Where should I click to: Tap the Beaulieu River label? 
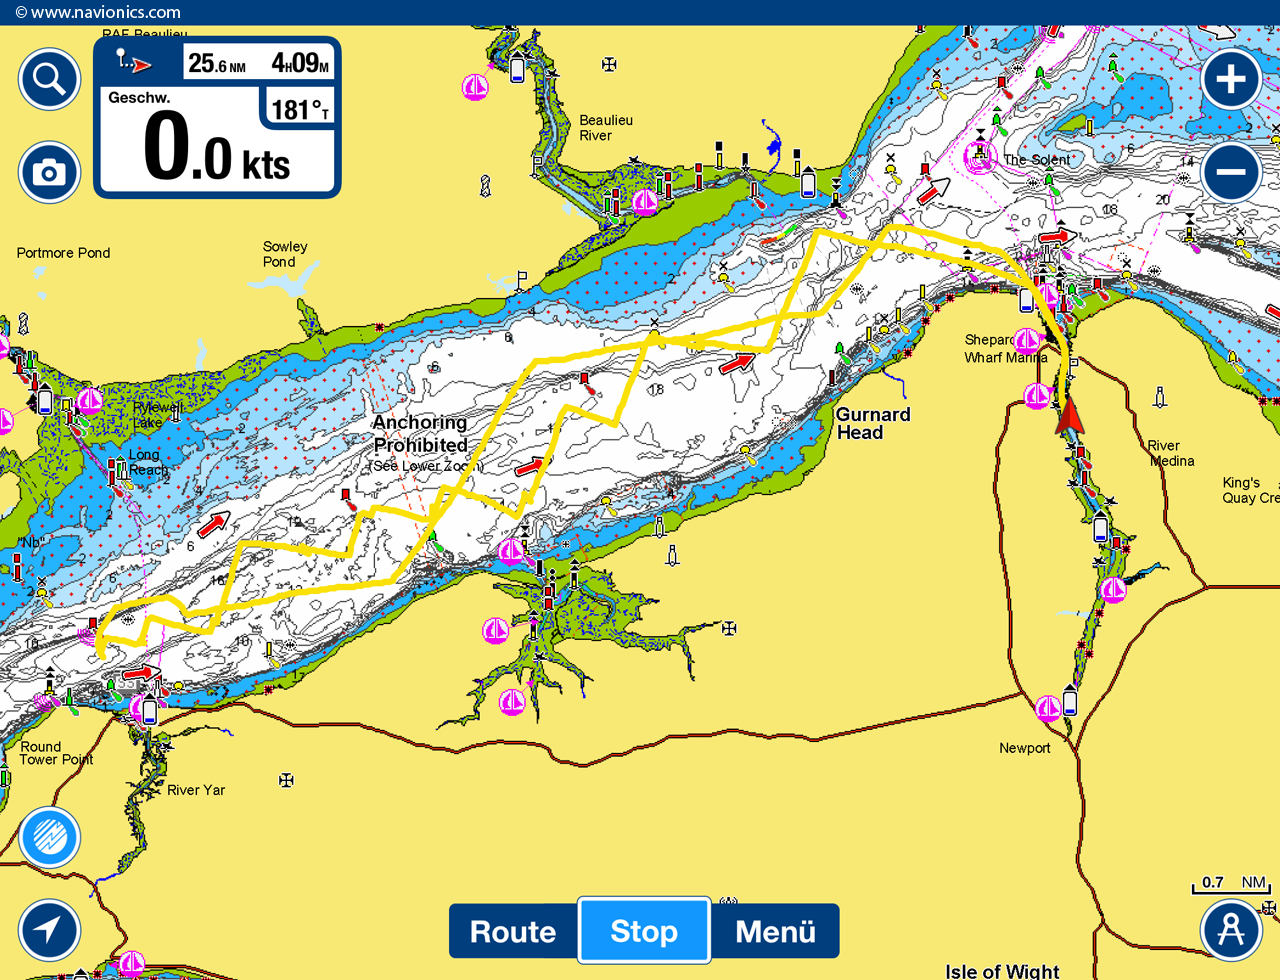point(605,128)
